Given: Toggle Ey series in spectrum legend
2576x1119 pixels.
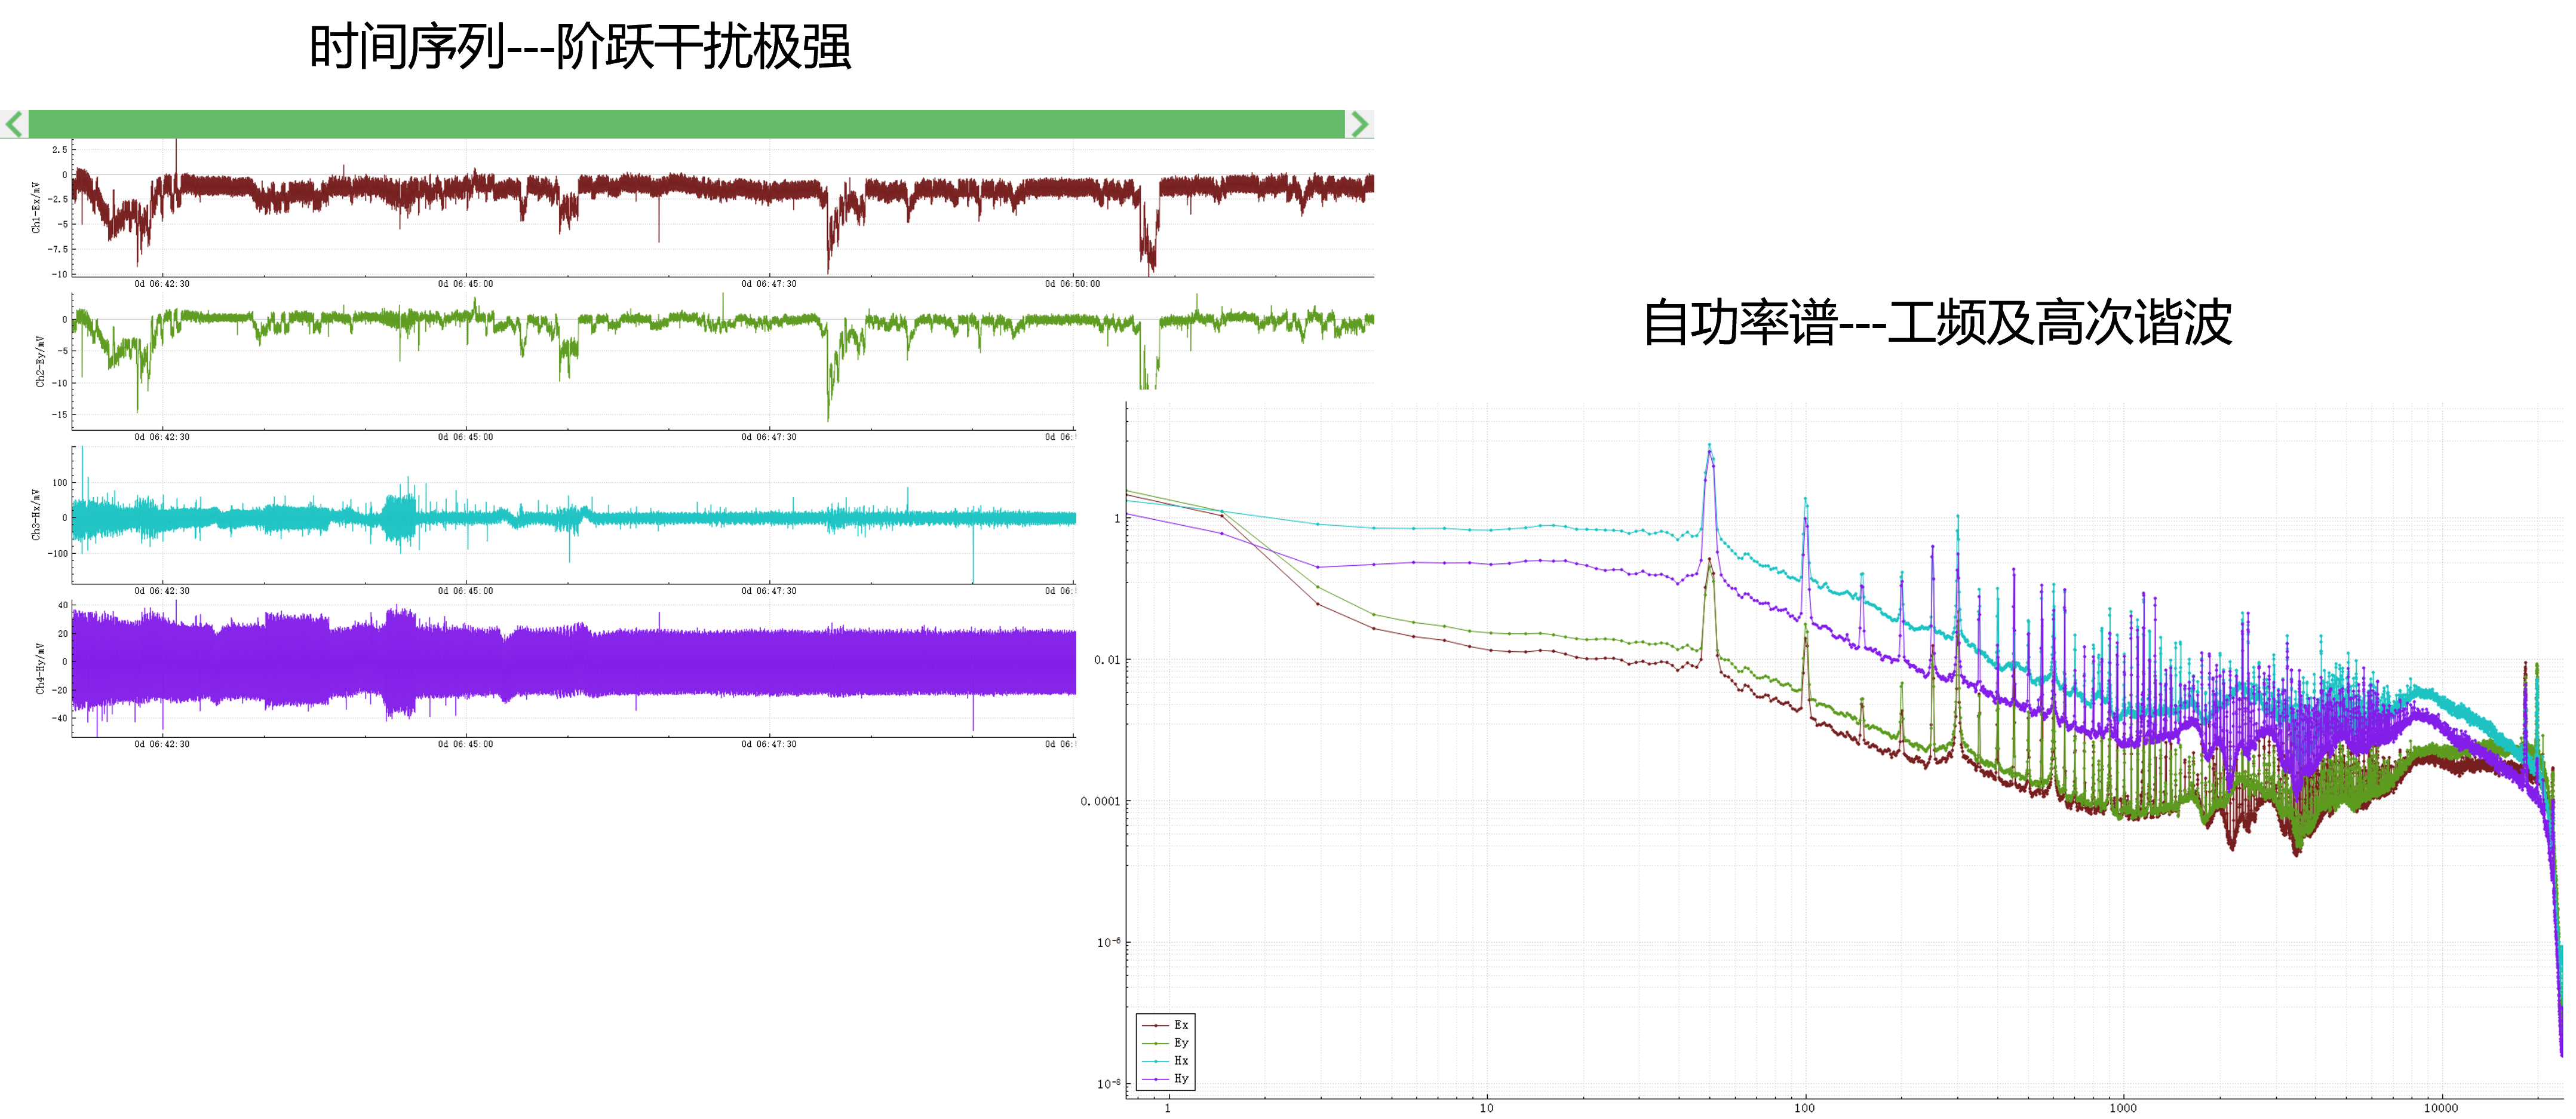Looking at the screenshot, I should [x=1181, y=1043].
